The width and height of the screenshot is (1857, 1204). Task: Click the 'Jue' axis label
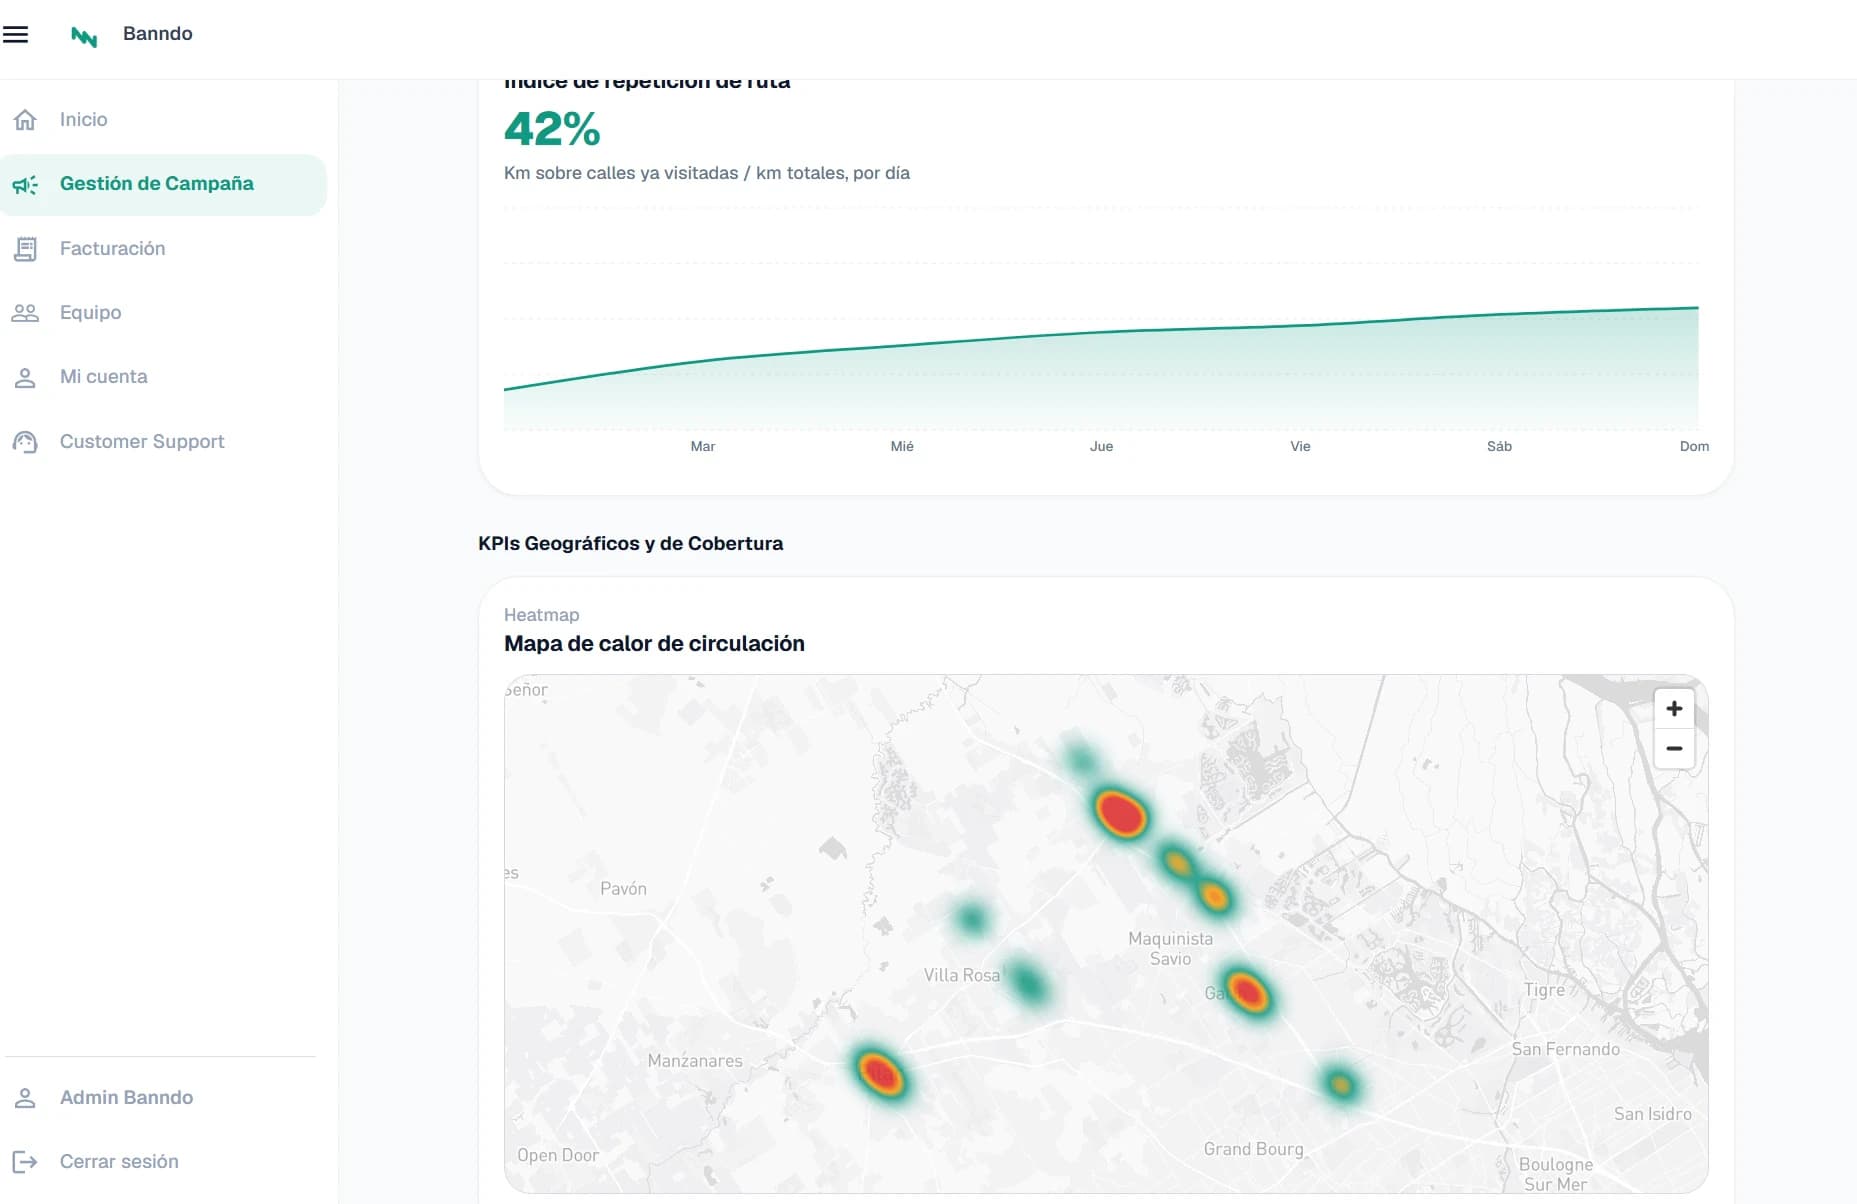[1101, 447]
